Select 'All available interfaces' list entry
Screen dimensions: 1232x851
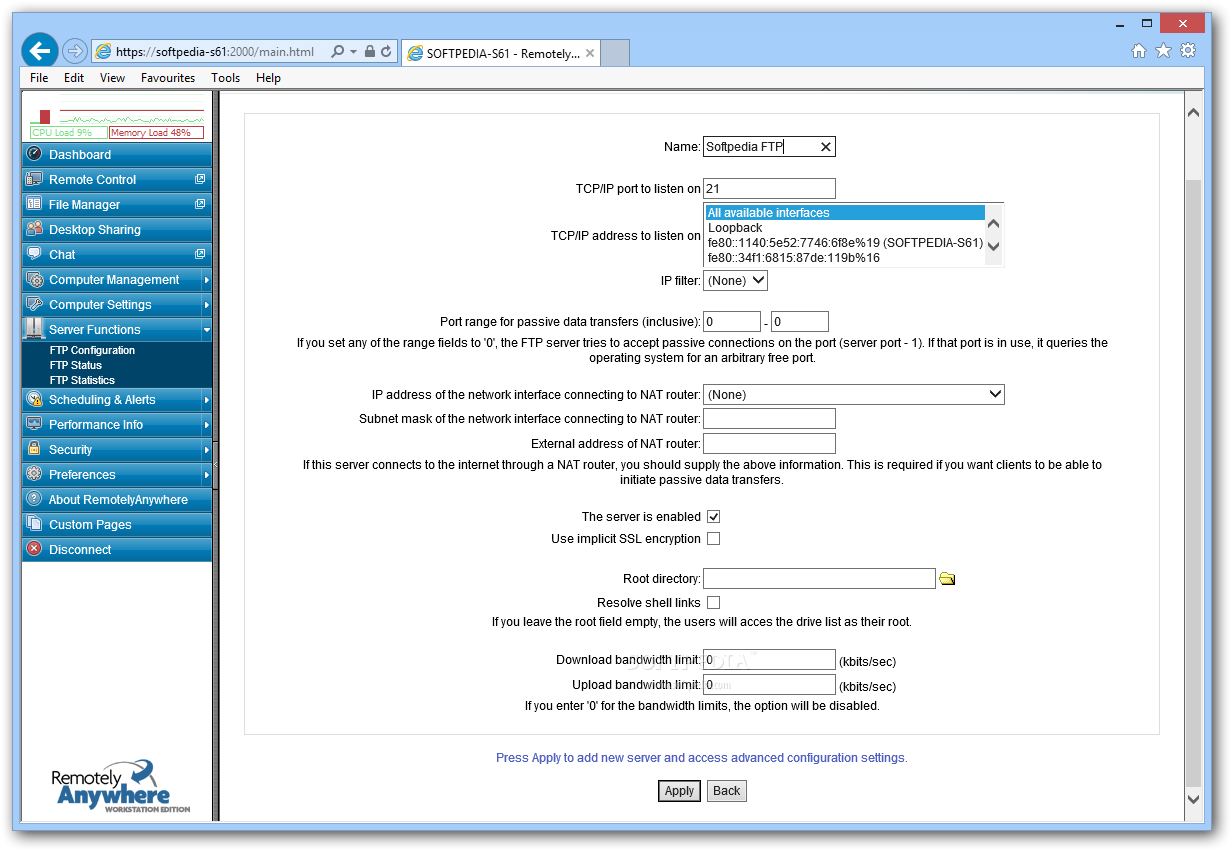click(845, 213)
